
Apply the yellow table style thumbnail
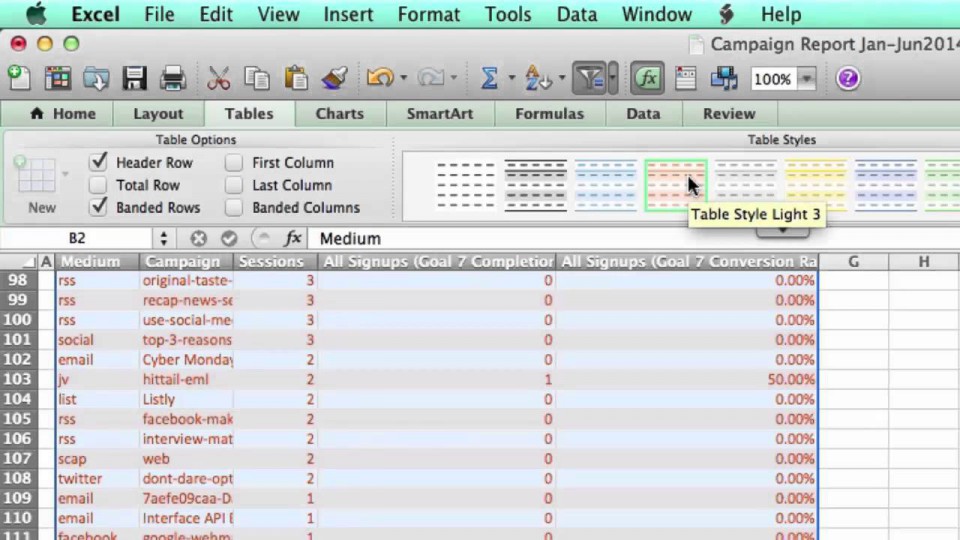[x=816, y=184]
